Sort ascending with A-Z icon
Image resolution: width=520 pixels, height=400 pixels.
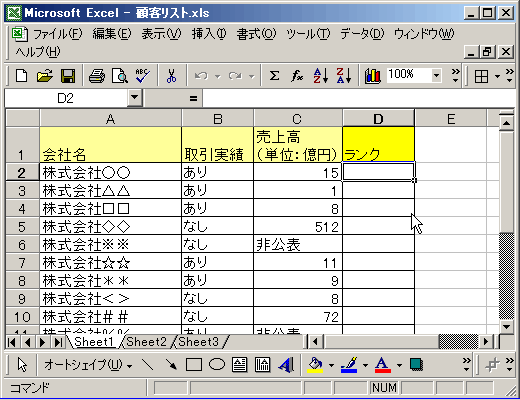320,76
